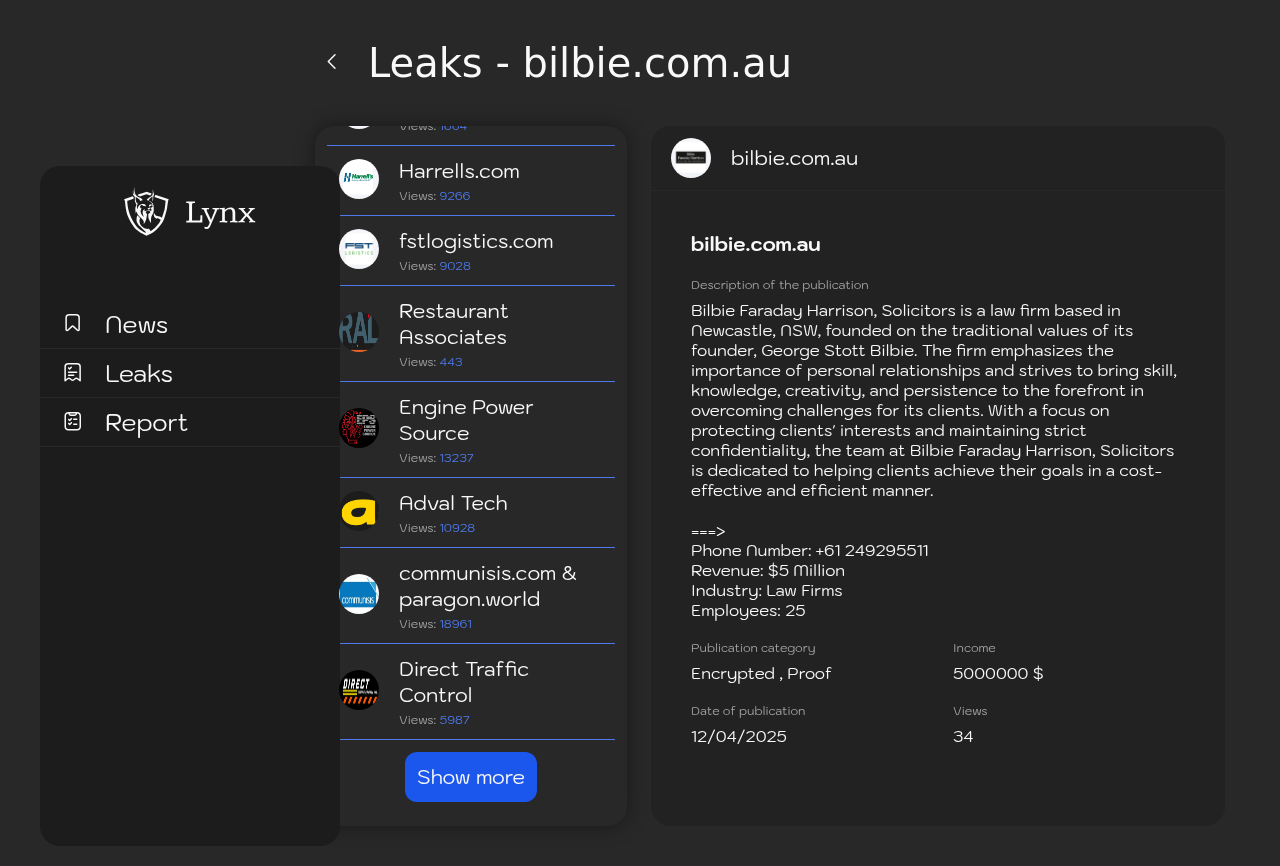Click the fstlogistics.com logo thumbnail
This screenshot has height=866, width=1280.
click(359, 249)
